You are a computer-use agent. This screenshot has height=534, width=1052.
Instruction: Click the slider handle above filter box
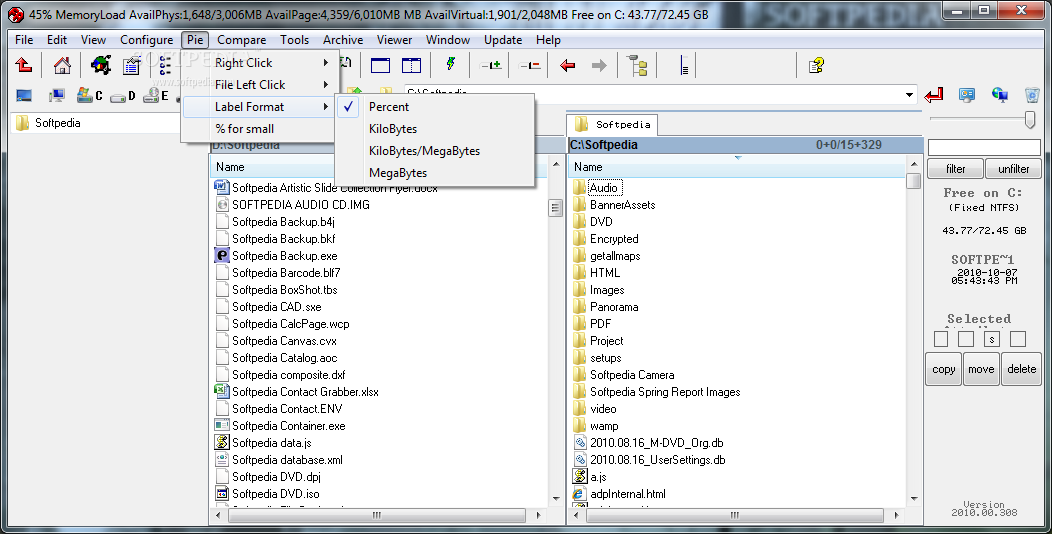coord(1030,119)
